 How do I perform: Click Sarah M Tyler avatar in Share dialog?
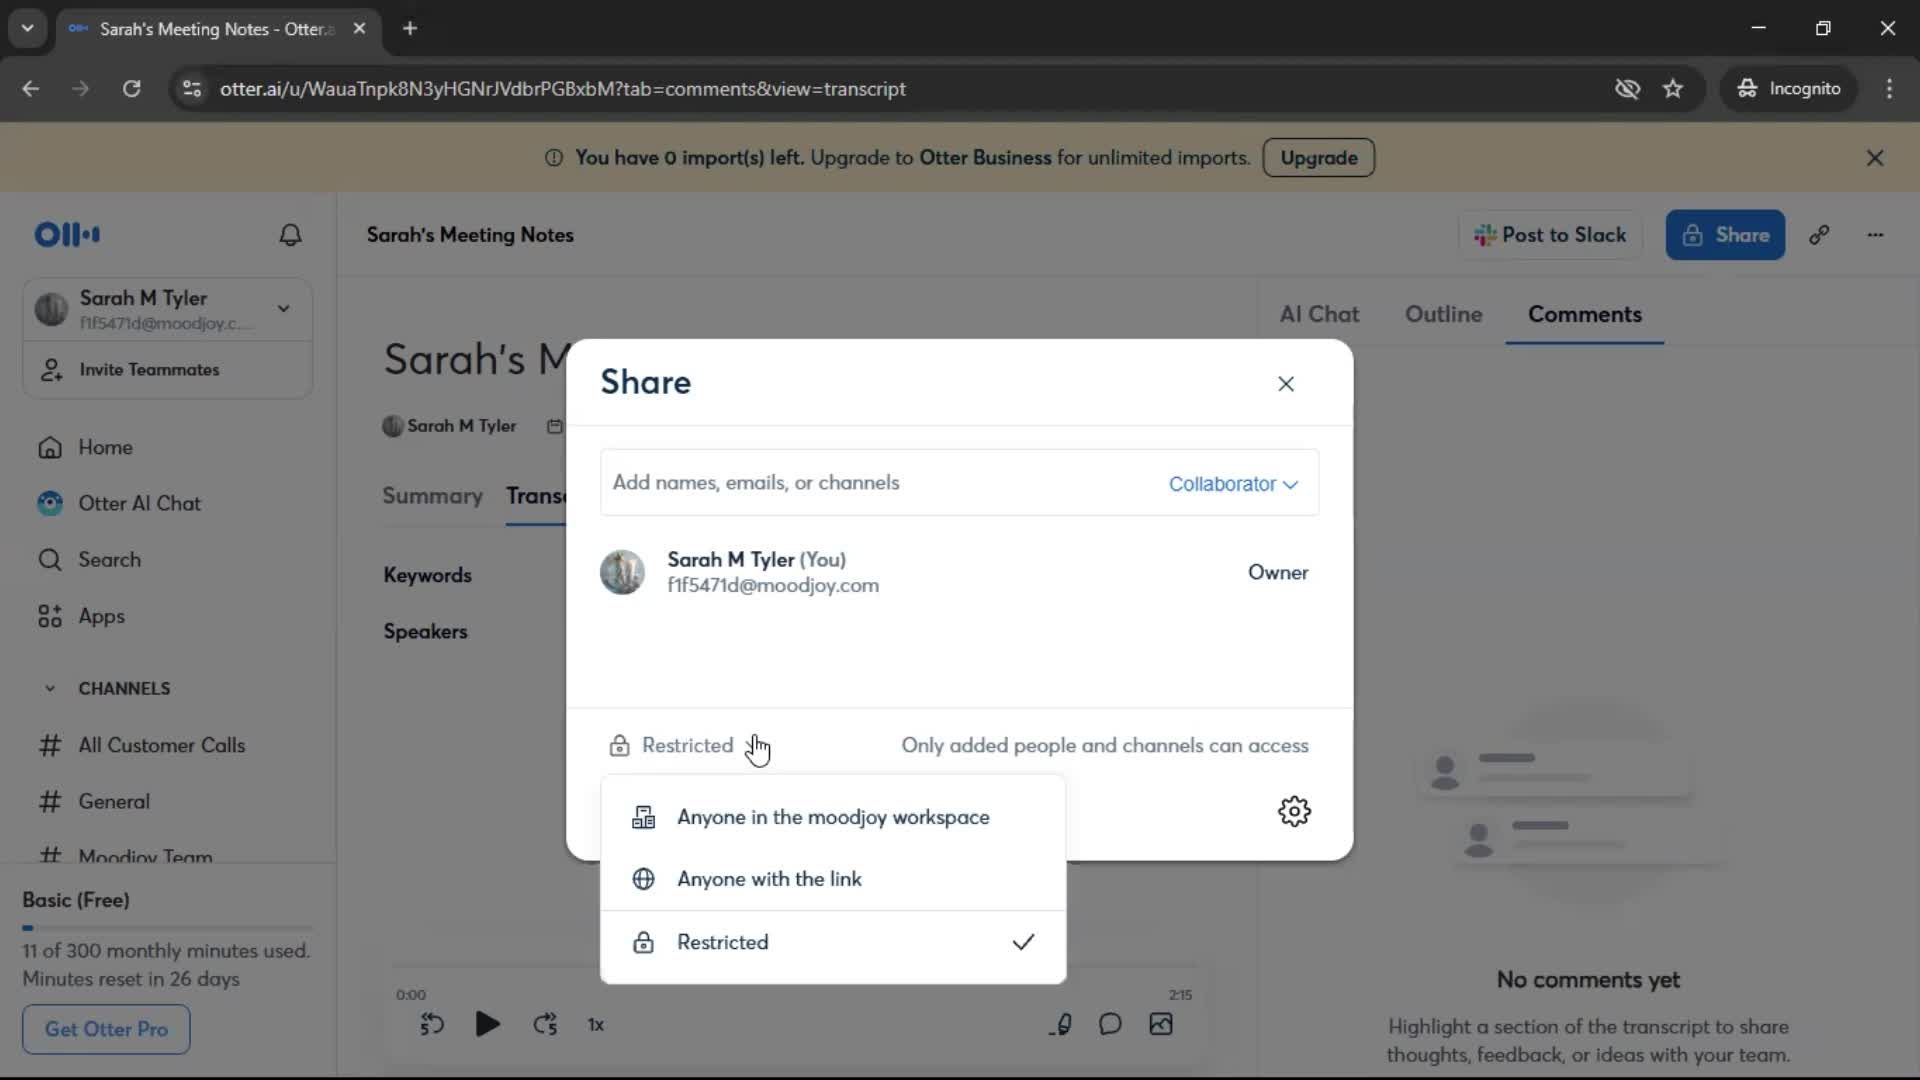(622, 572)
